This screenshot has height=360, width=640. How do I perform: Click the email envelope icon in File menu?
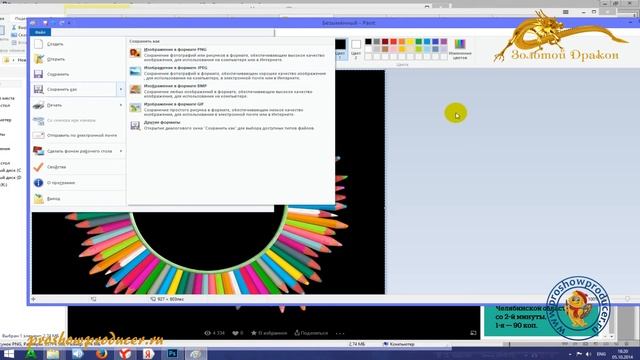38,135
